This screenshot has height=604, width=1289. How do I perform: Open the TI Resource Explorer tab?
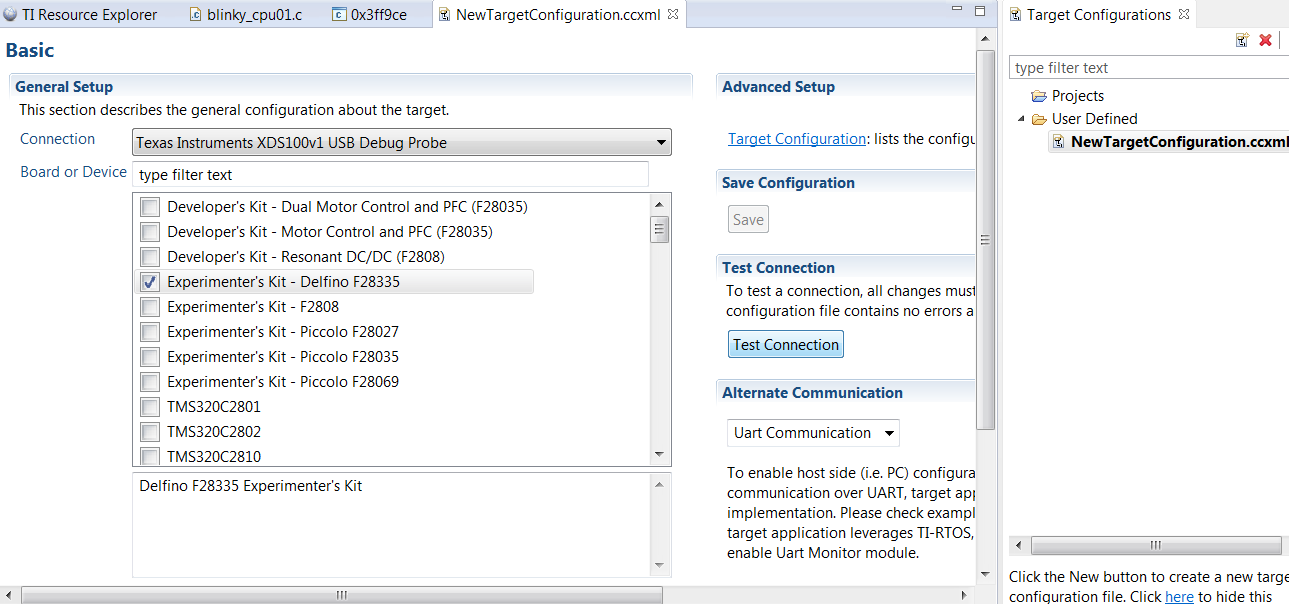88,15
